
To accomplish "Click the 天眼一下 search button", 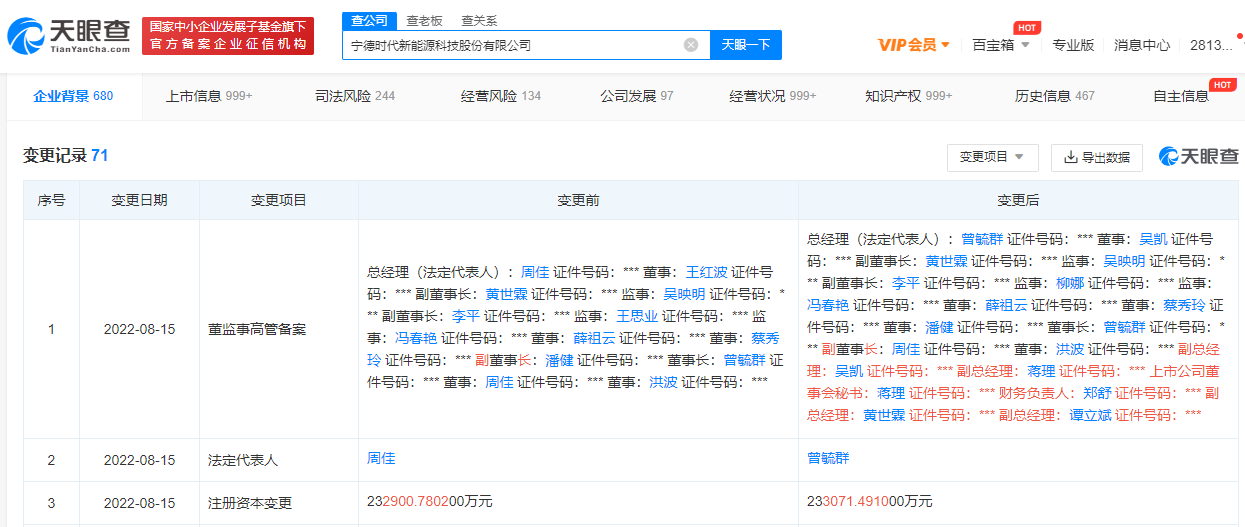I will point(746,45).
